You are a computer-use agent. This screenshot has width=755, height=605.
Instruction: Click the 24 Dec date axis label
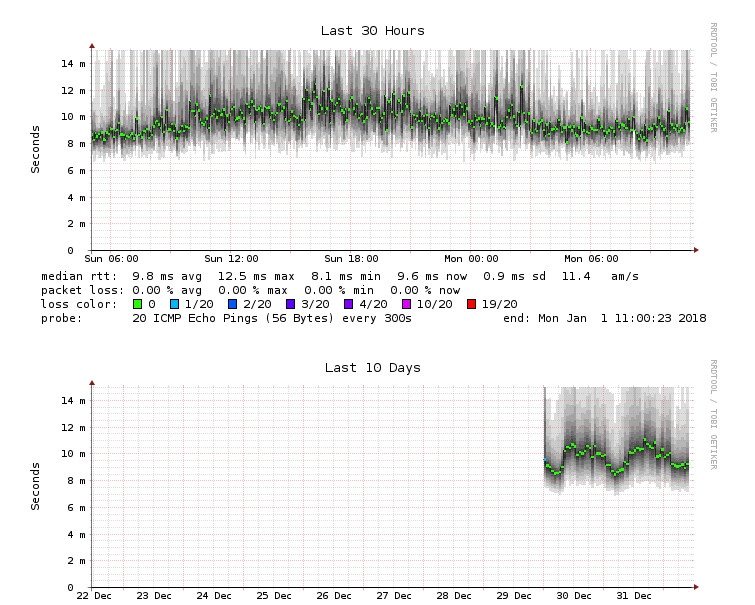tap(214, 596)
